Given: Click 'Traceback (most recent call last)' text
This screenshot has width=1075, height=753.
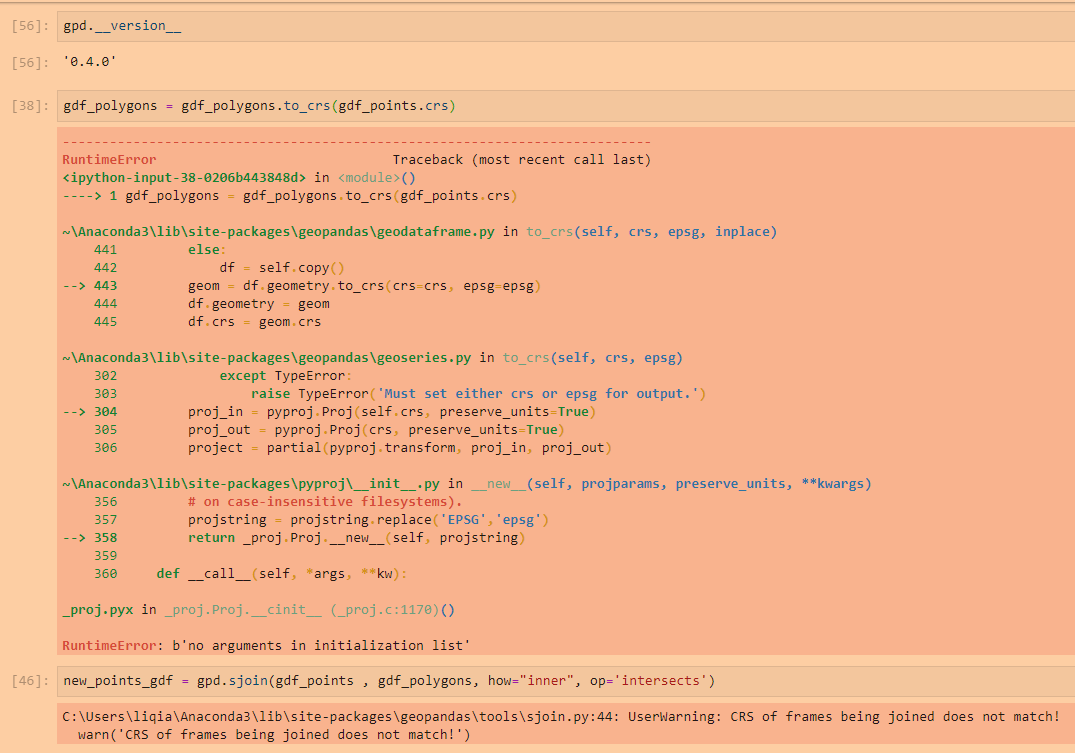Looking at the screenshot, I should (522, 160).
